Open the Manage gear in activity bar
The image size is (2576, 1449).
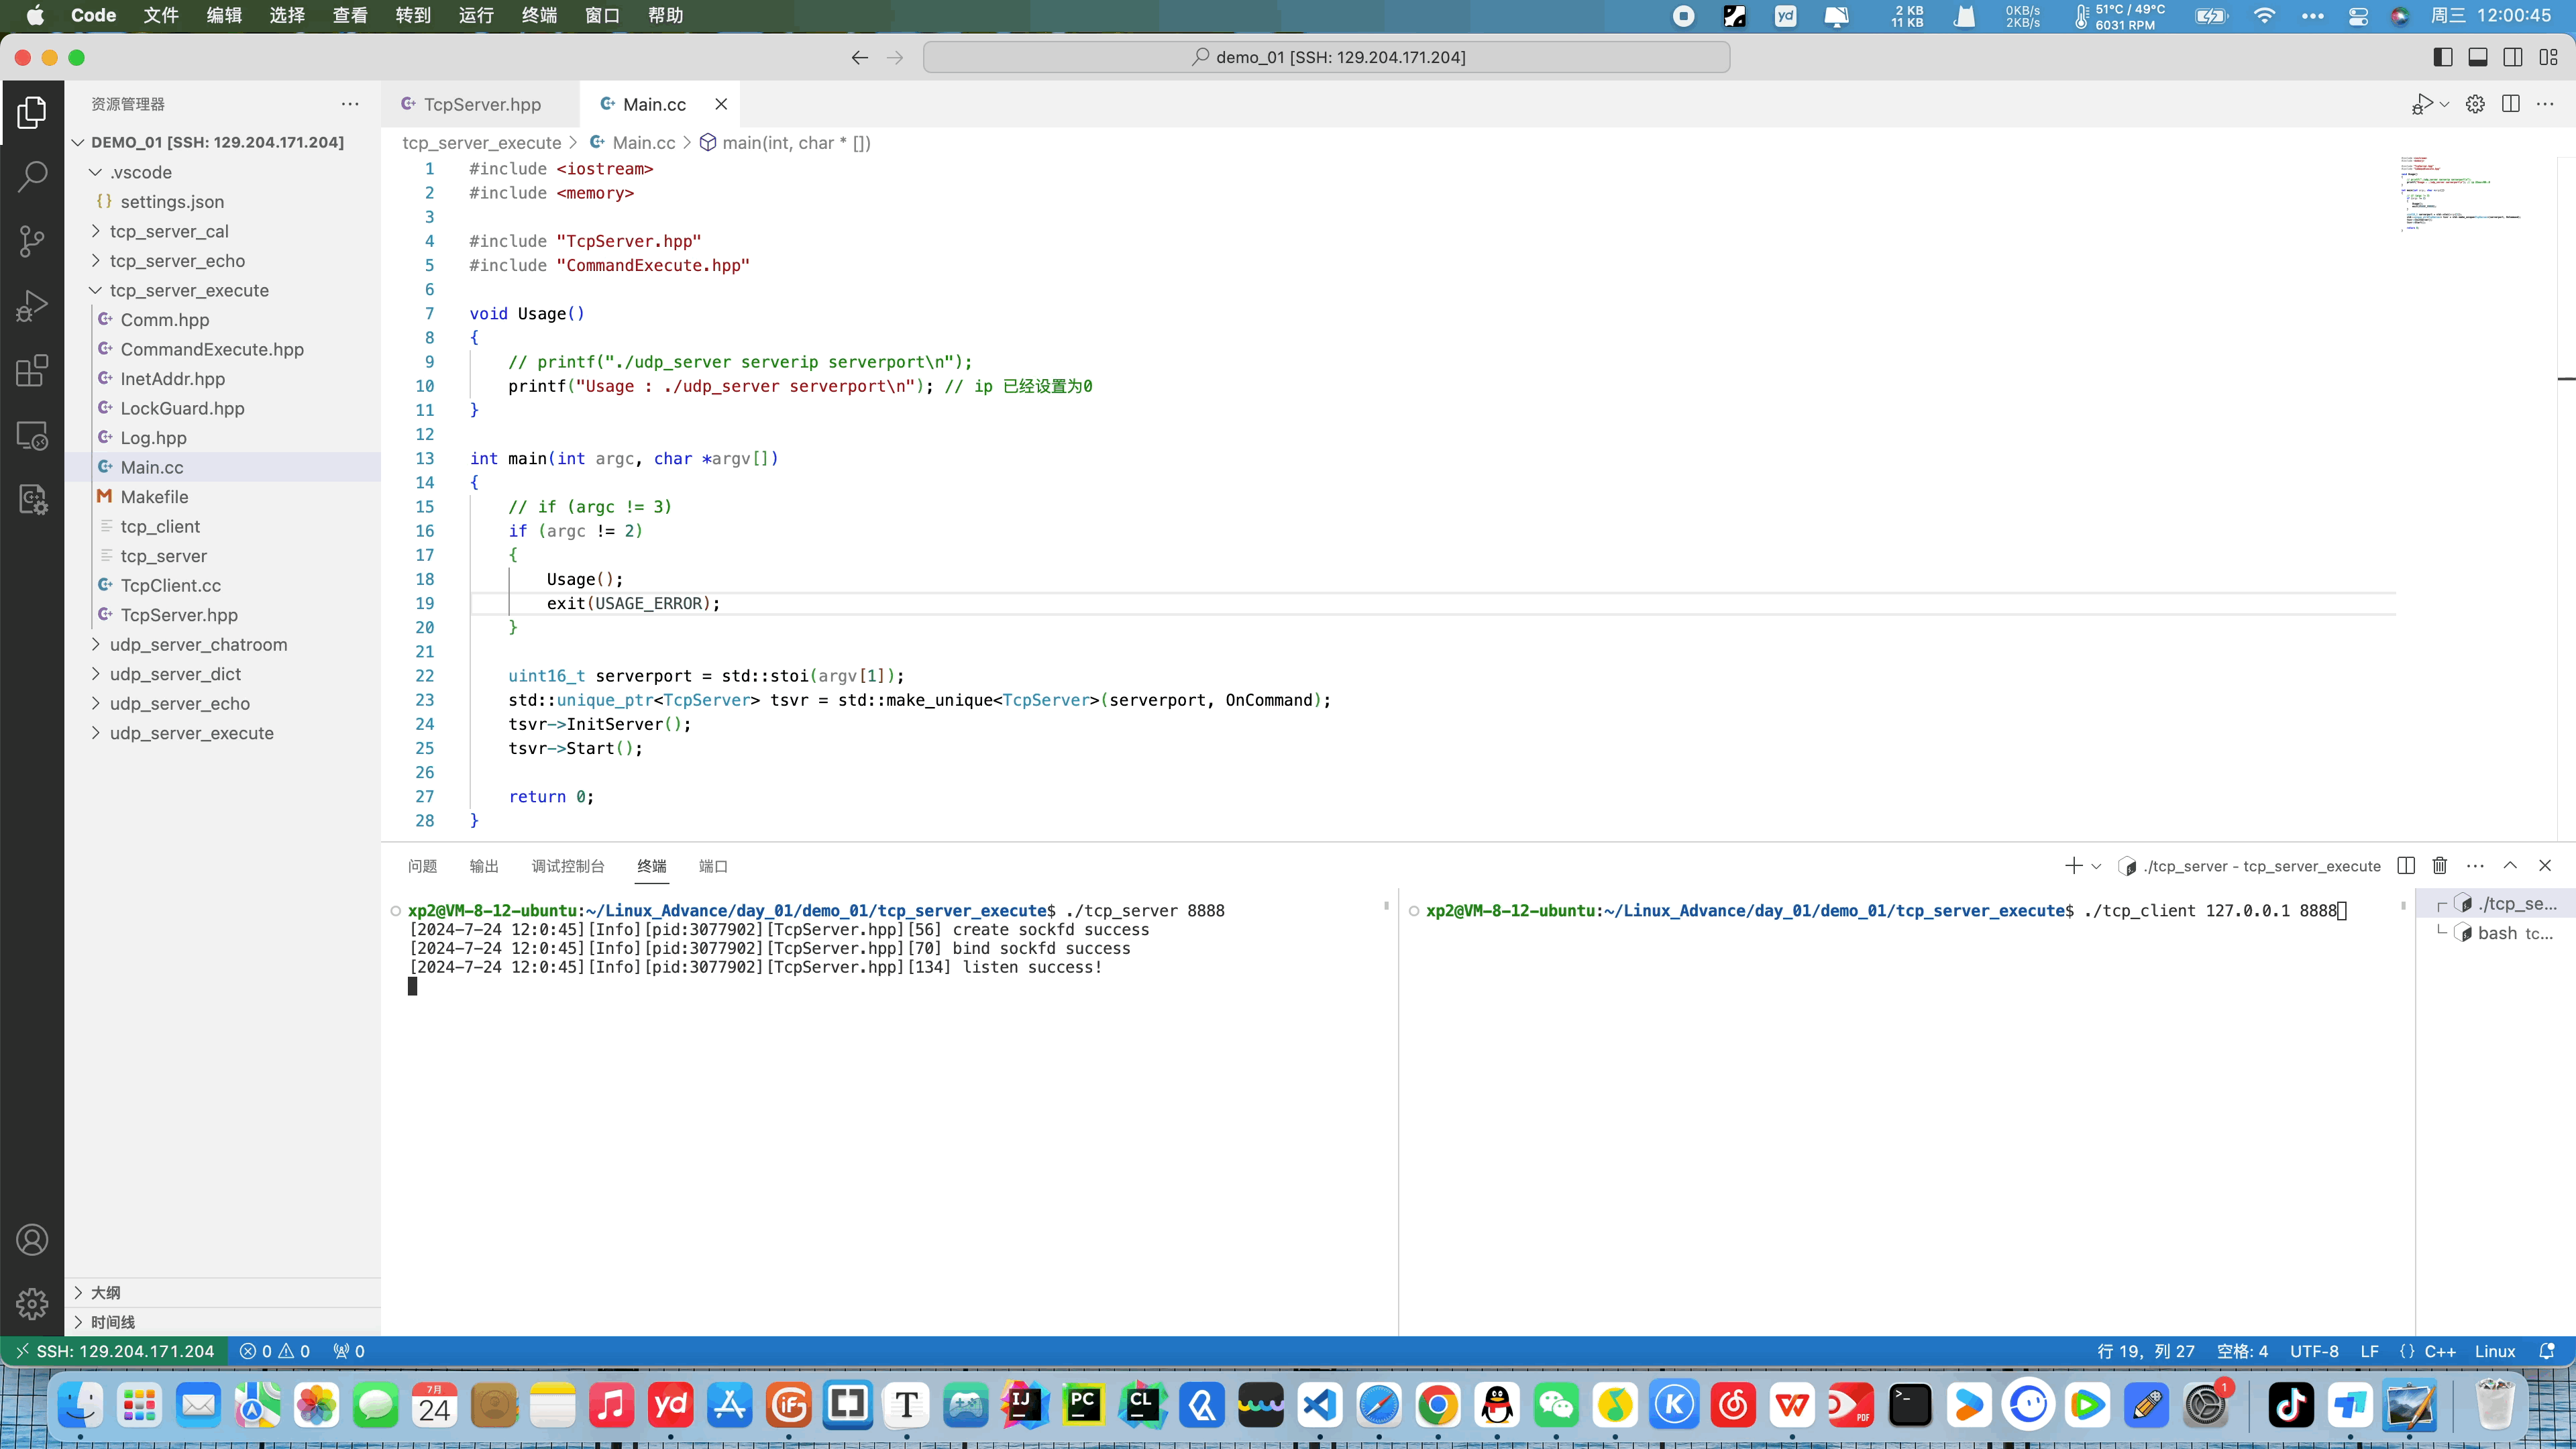32,1303
